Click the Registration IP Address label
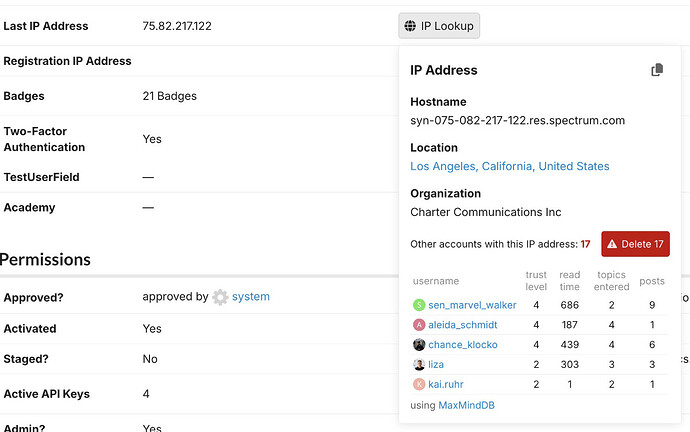Viewport: 690px width, 432px height. click(67, 61)
